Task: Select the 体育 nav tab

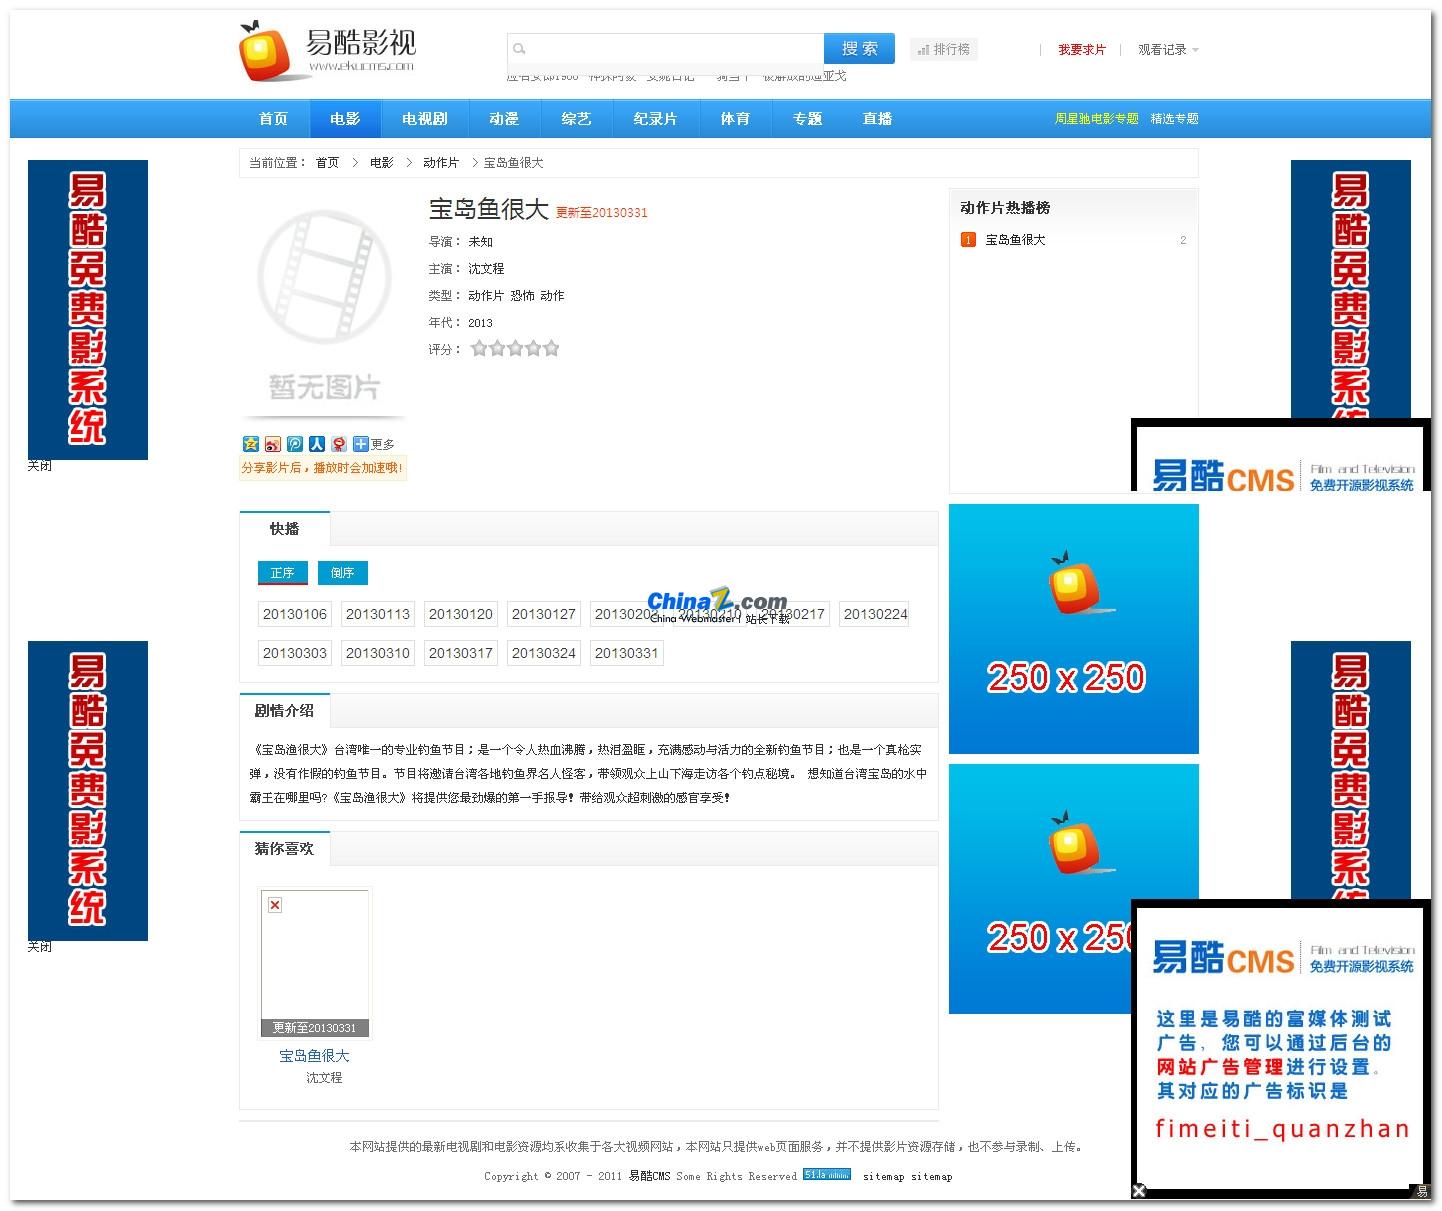Action: pos(735,119)
